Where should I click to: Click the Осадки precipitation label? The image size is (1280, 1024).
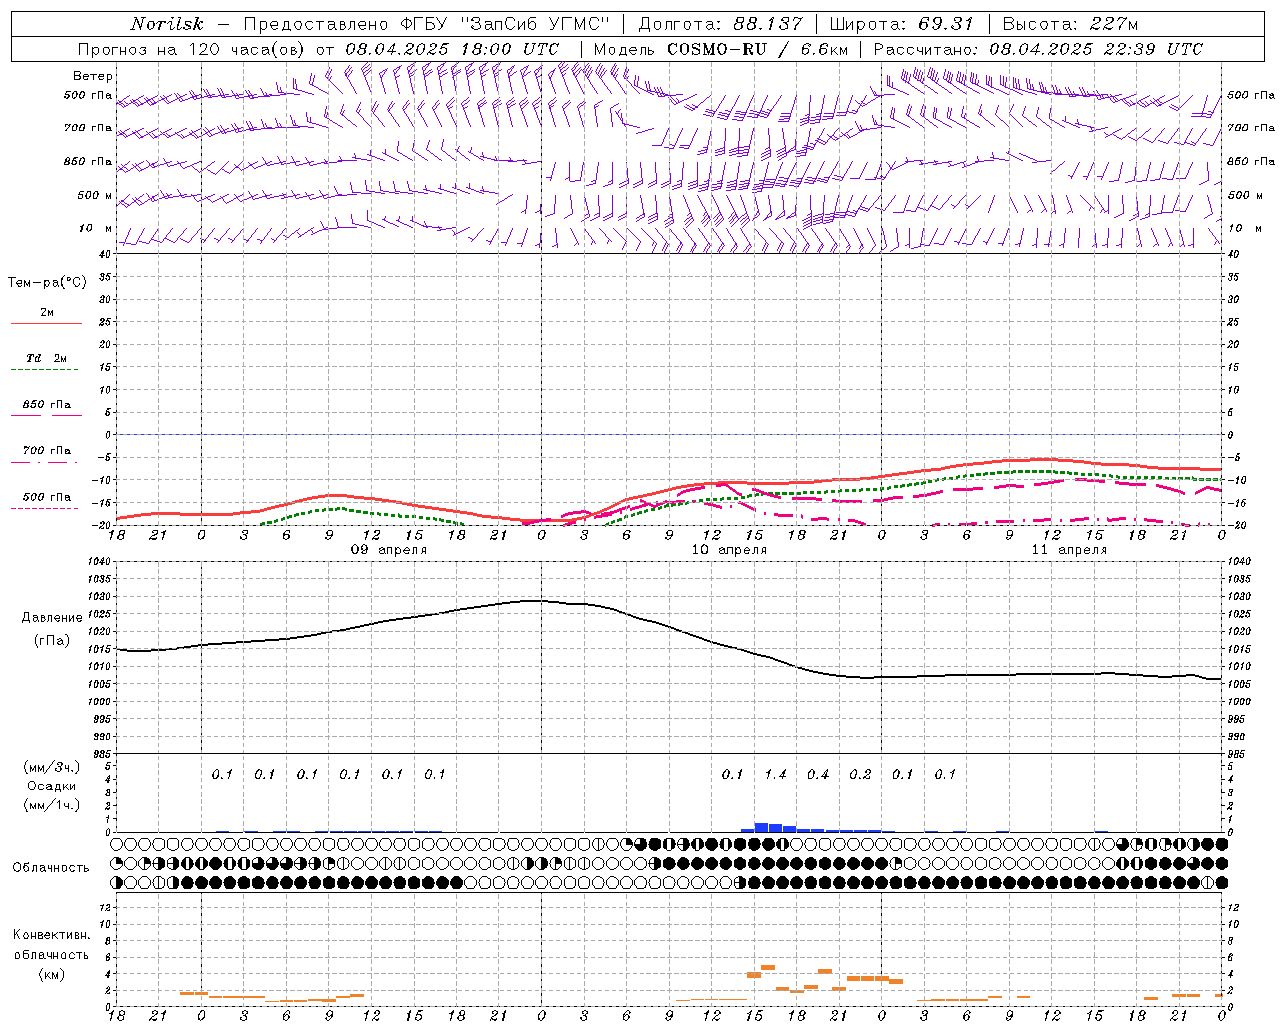(51, 786)
